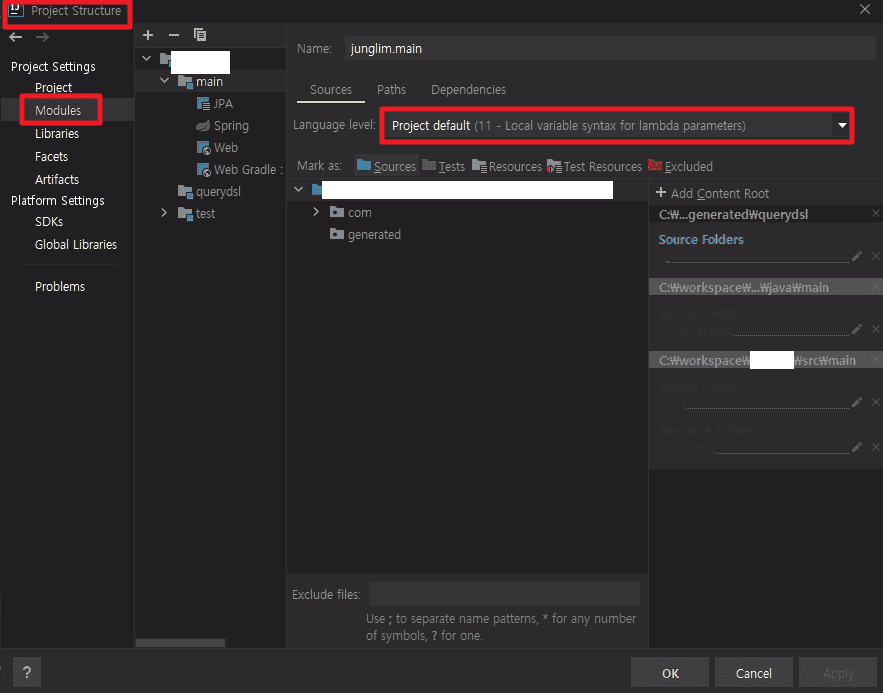
Task: Switch to the Paths tab
Action: pyautogui.click(x=391, y=90)
